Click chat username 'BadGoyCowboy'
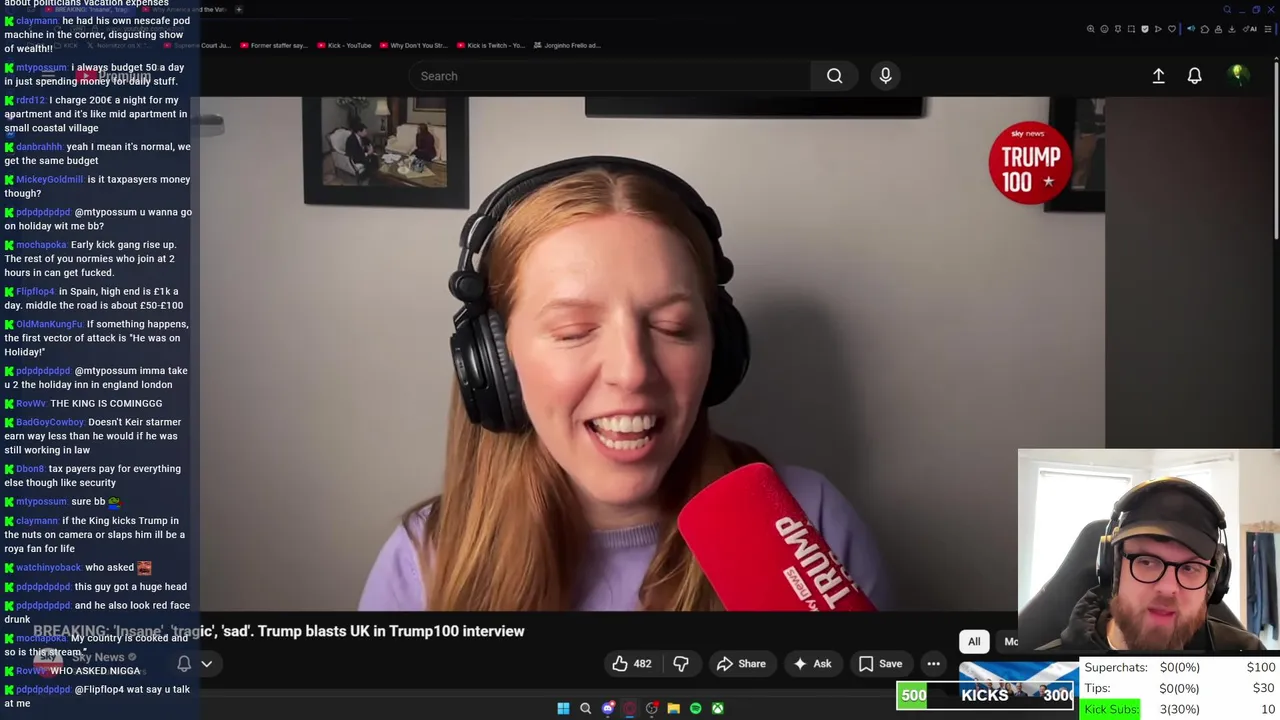Screen dimensions: 1280x720 (50, 423)
